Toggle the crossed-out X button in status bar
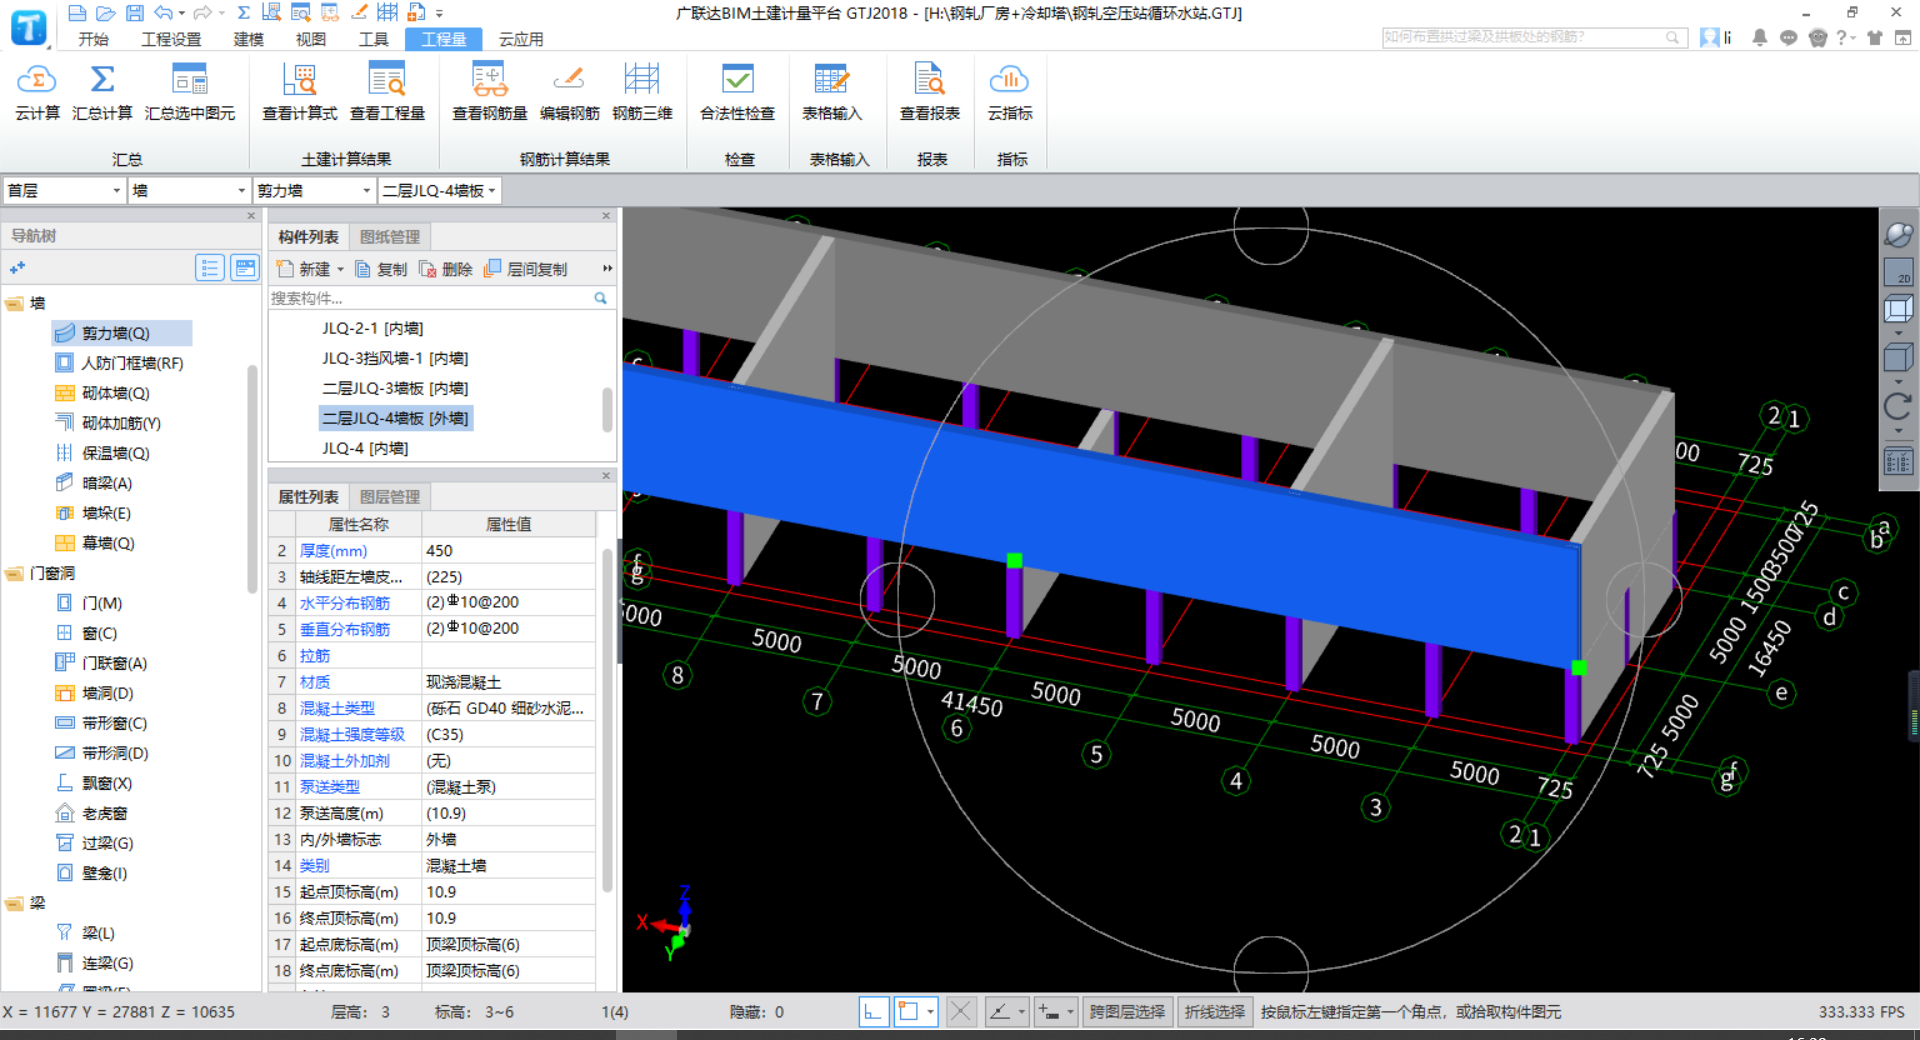1920x1040 pixels. pos(960,1012)
